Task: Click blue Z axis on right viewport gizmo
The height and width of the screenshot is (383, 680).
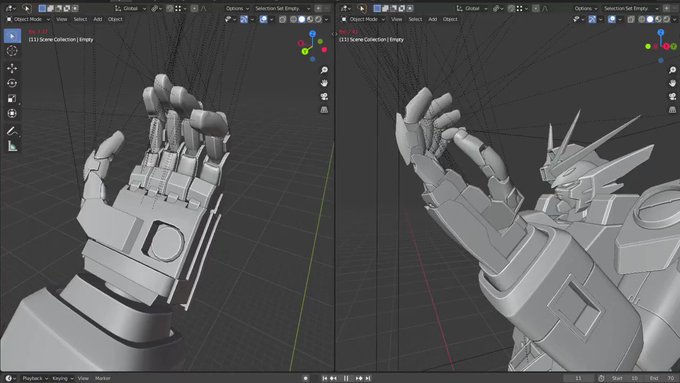Action: click(660, 33)
